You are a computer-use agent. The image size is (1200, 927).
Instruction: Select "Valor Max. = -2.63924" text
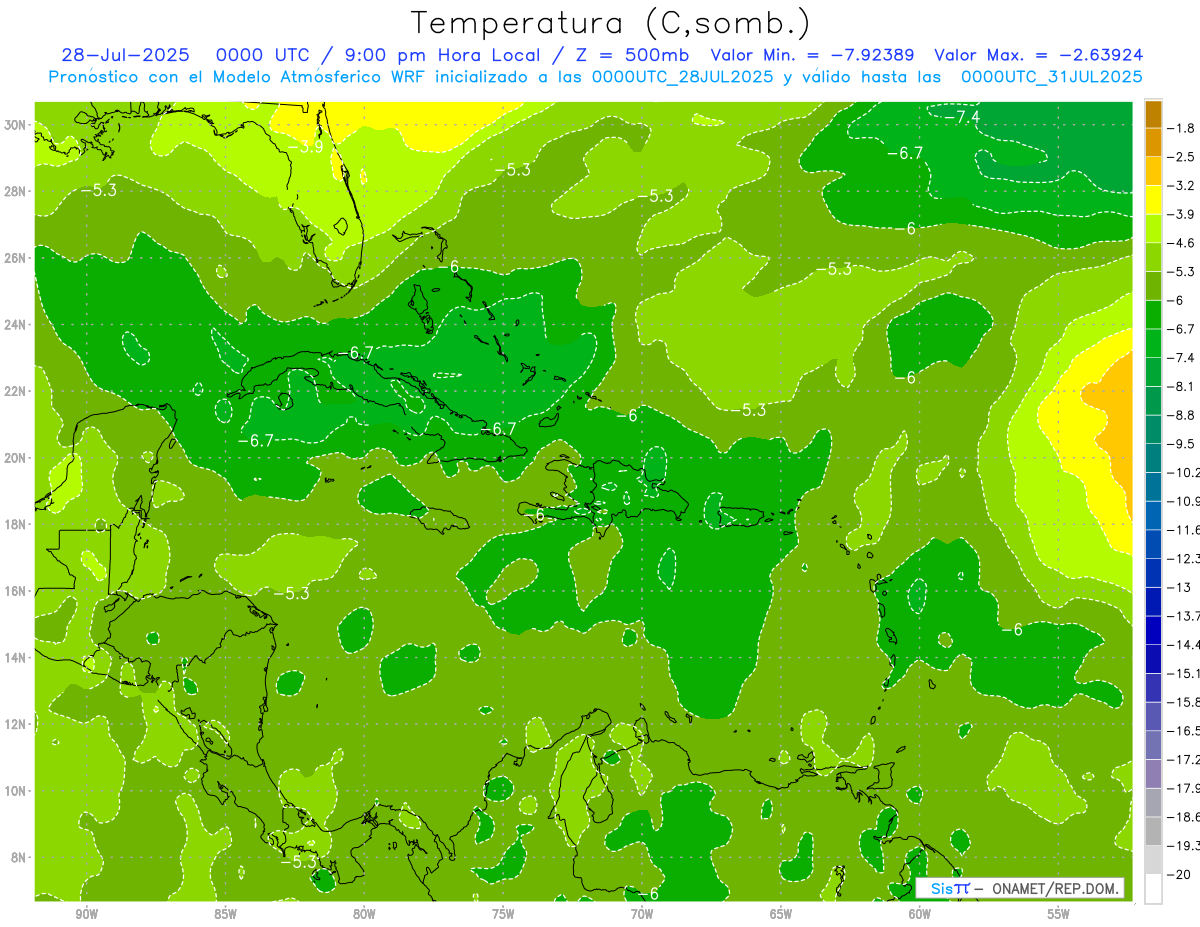1039,55
